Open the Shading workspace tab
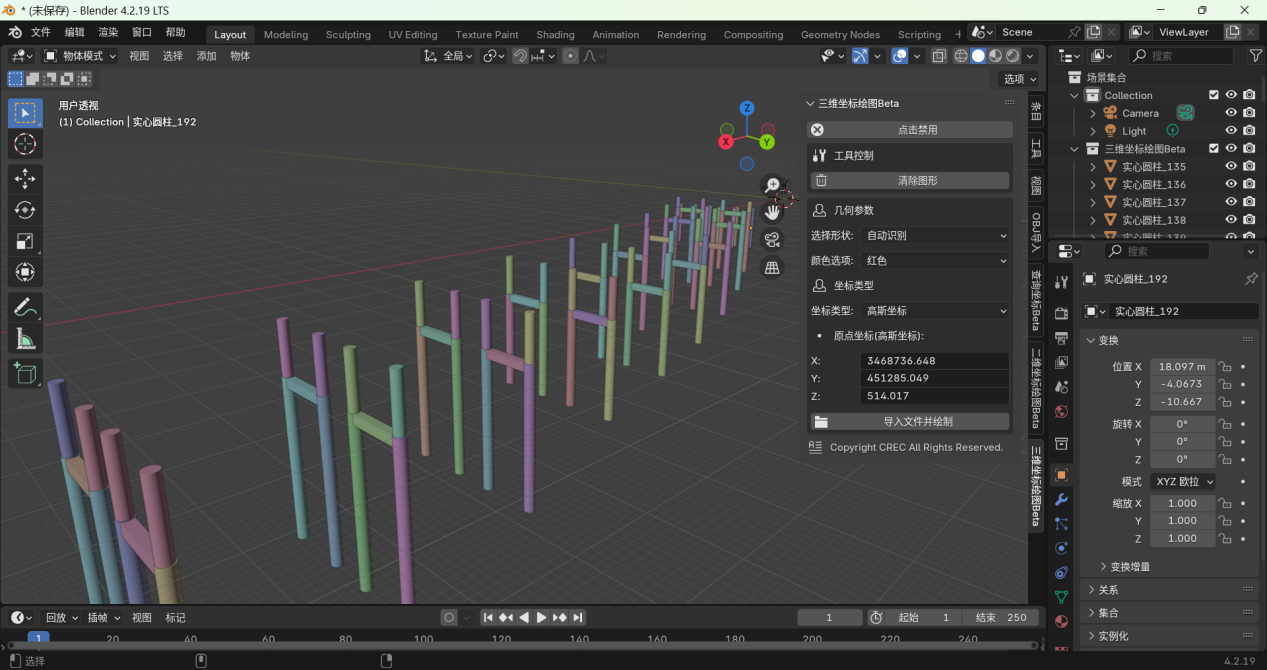Viewport: 1267px width, 670px height. (555, 34)
